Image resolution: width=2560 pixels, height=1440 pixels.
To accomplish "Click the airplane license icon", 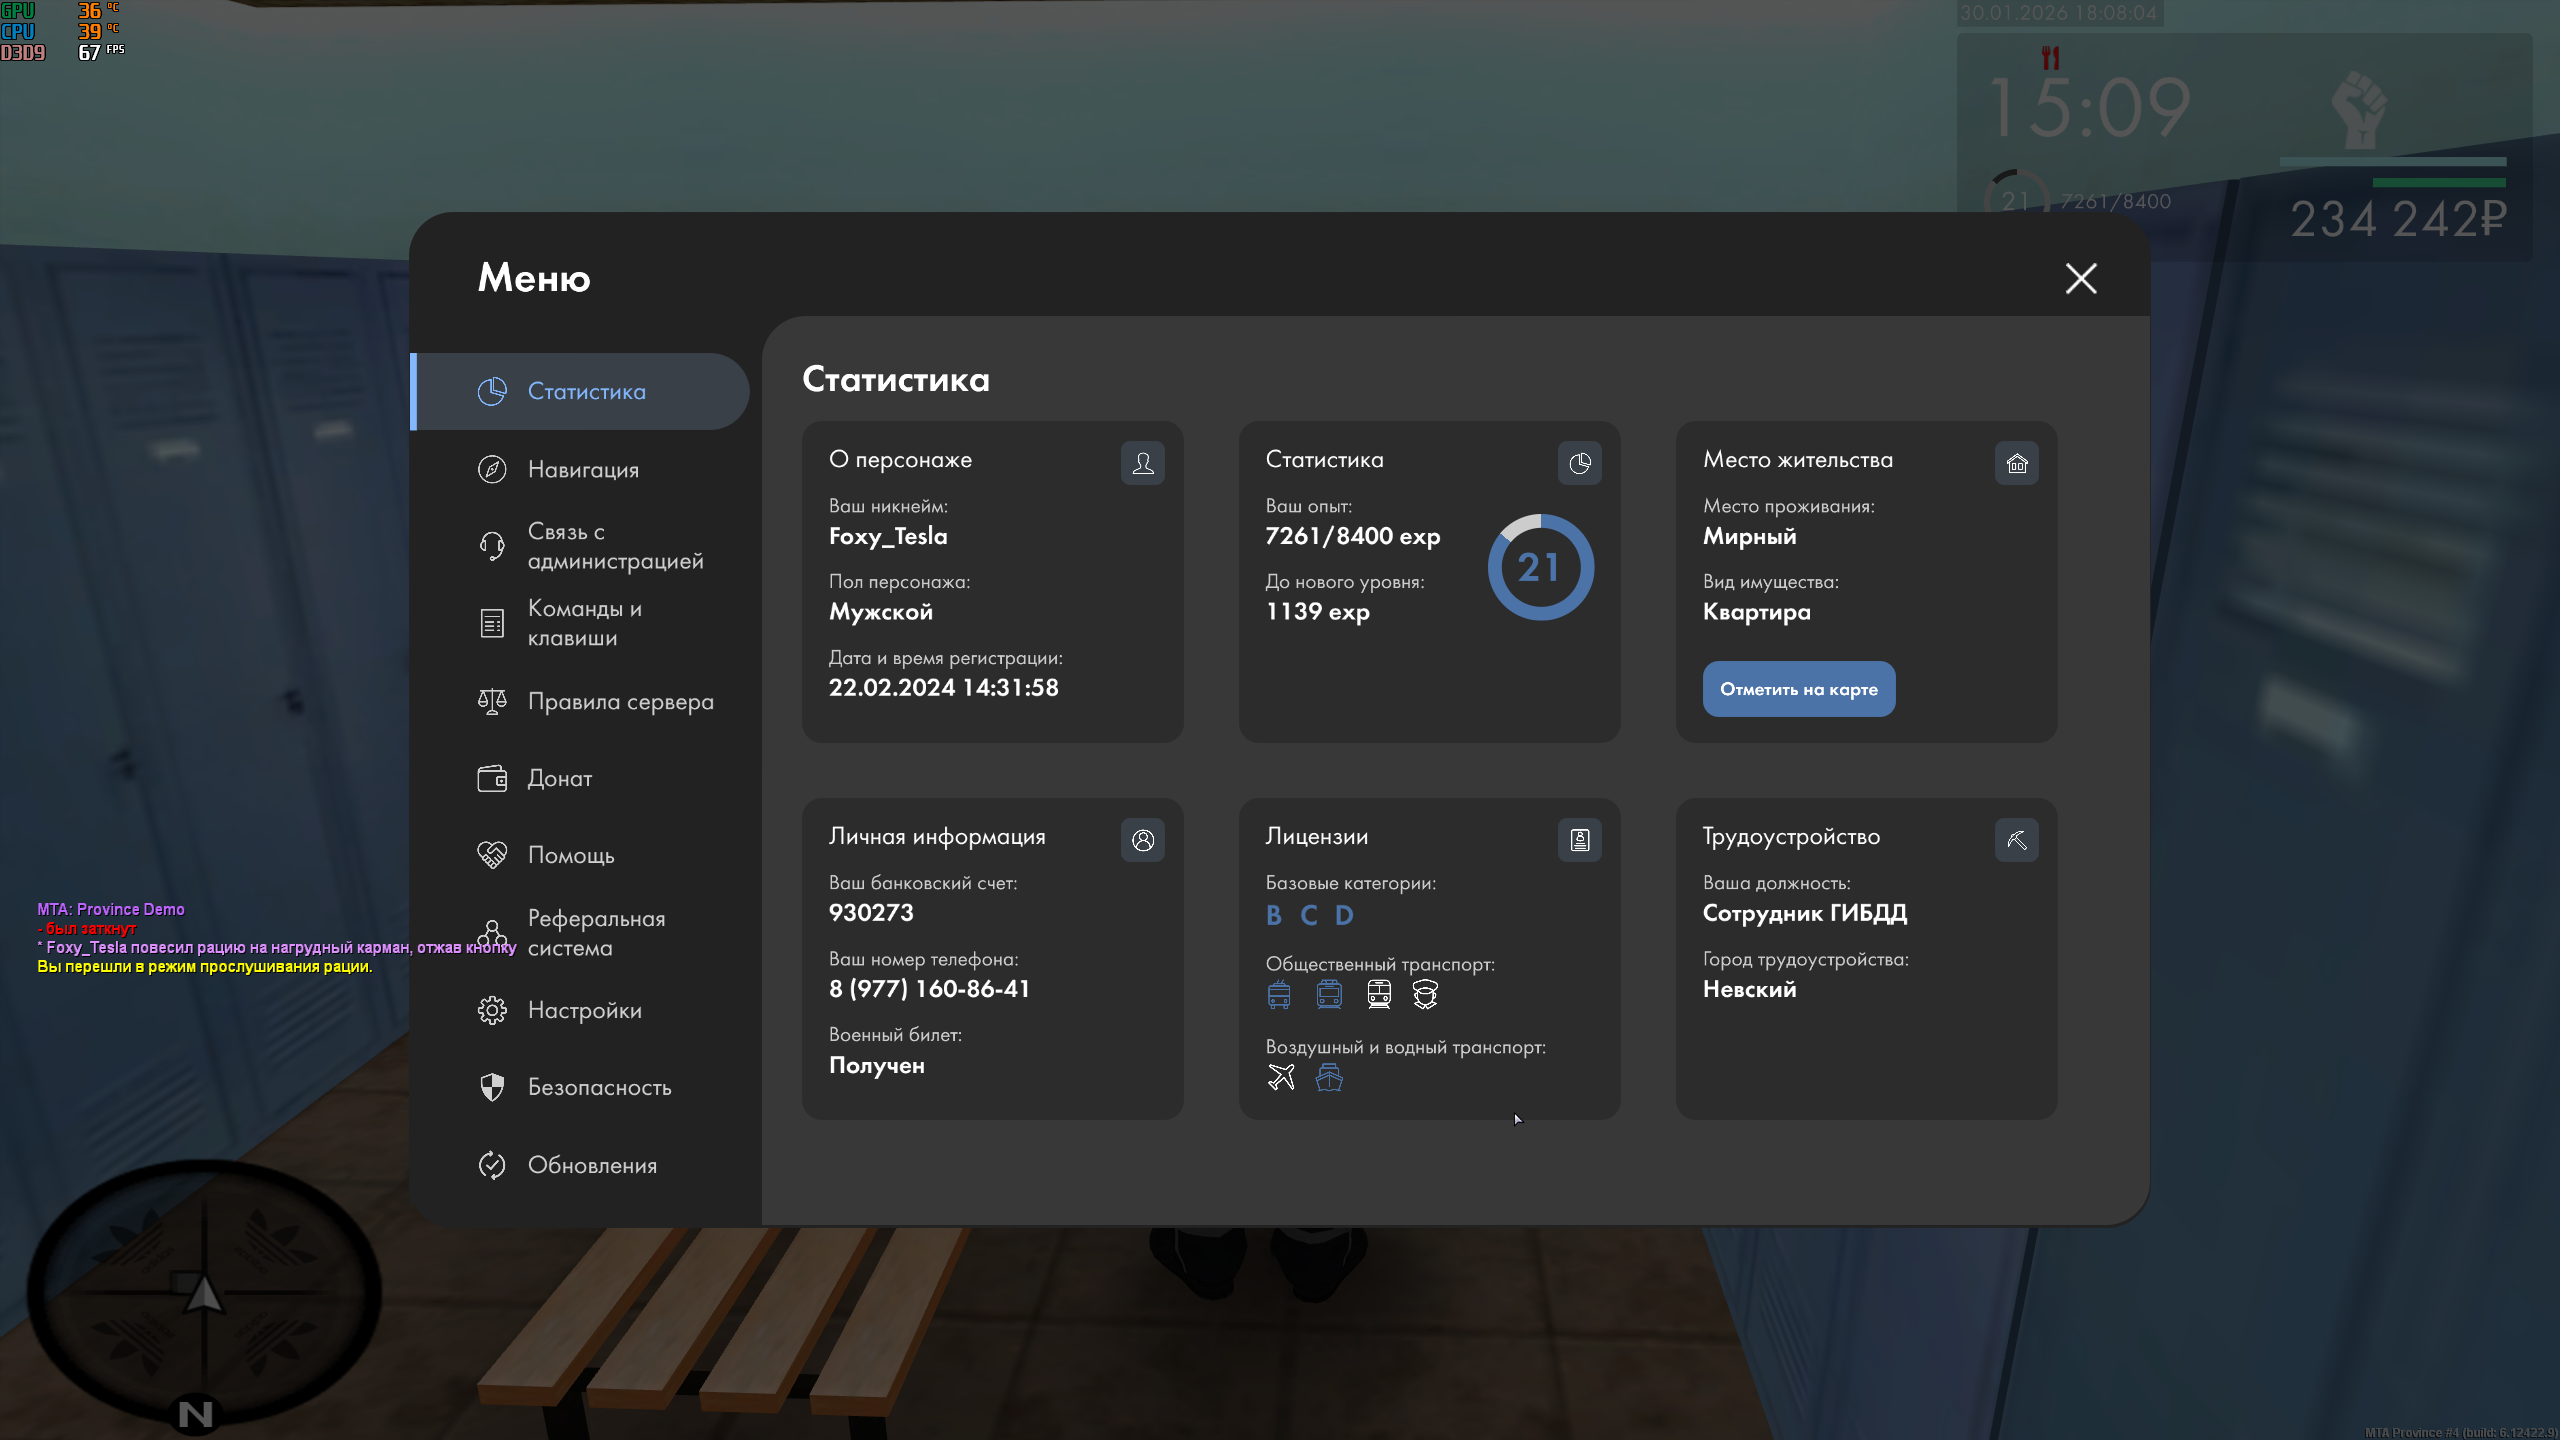I will pyautogui.click(x=1281, y=1077).
